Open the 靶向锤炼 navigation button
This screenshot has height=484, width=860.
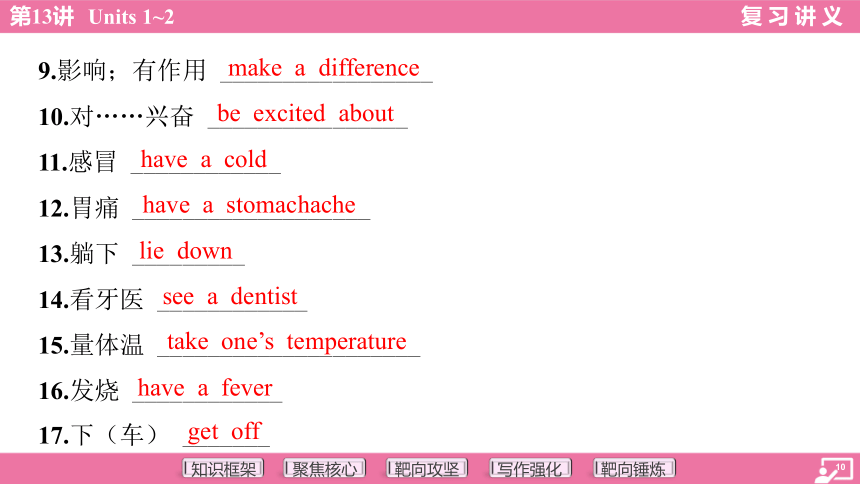coord(634,469)
